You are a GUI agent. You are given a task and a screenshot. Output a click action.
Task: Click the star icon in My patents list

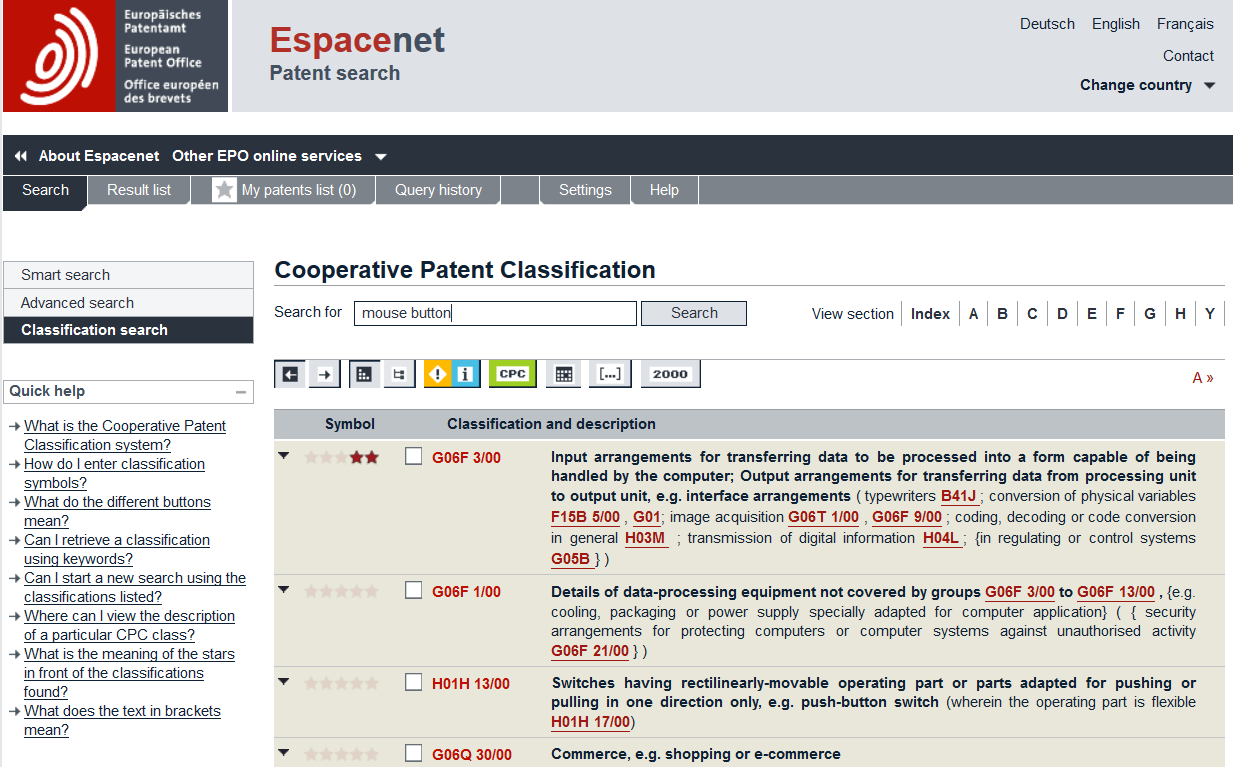click(x=225, y=190)
